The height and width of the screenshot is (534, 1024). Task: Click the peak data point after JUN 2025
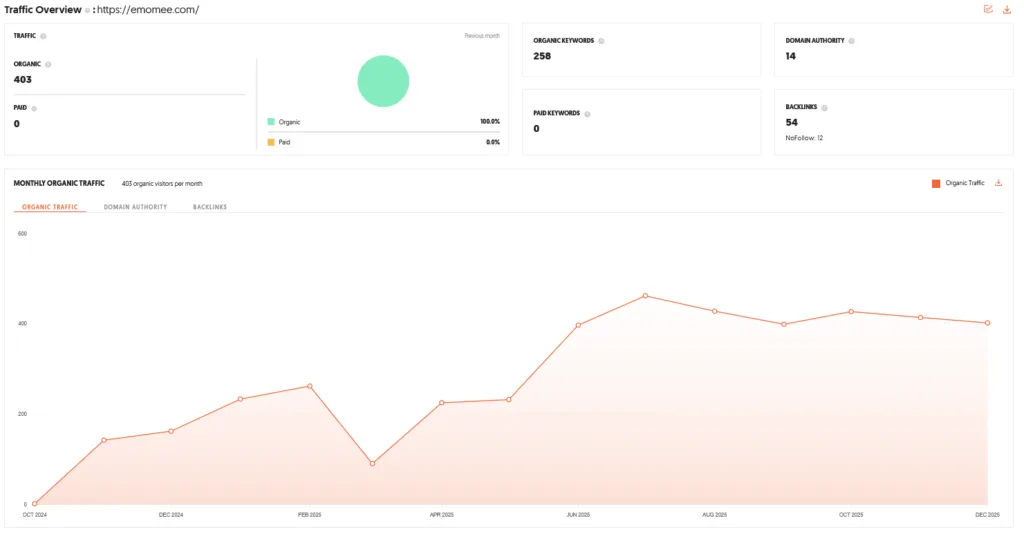click(645, 296)
